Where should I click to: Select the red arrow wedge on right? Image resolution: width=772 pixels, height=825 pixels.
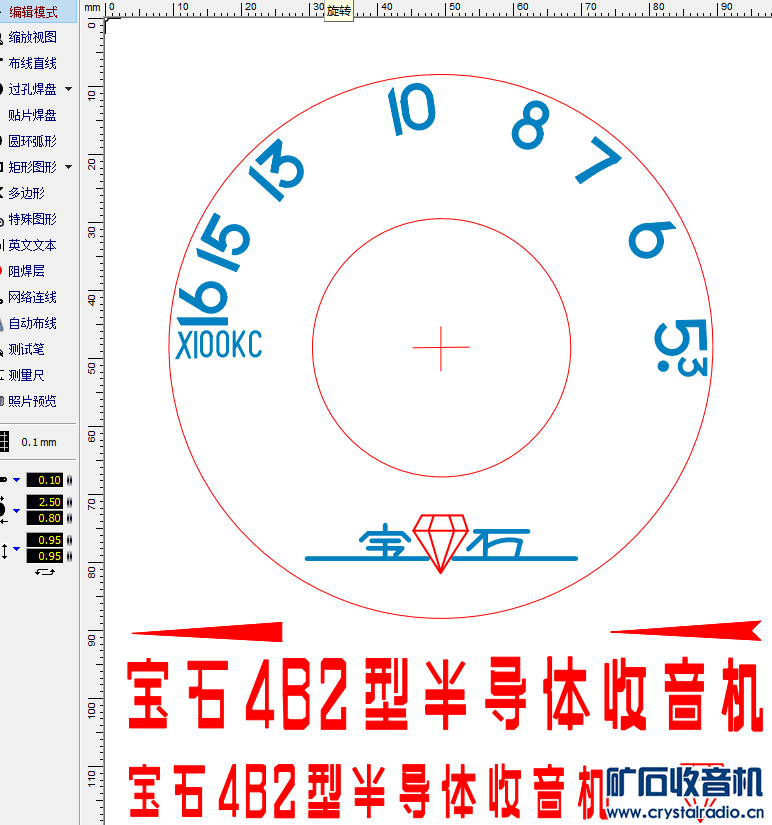(686, 630)
